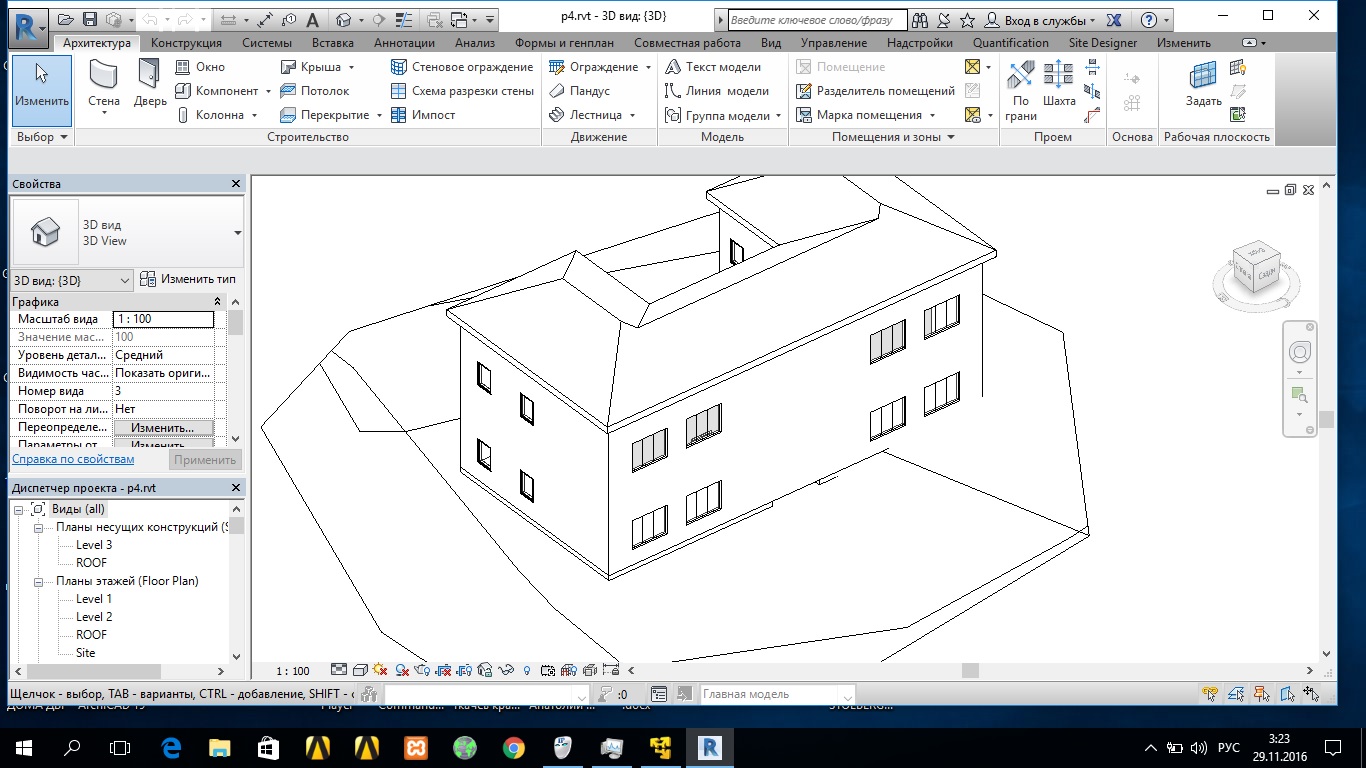
Task: Click the ViewCube in the 3D view
Action: pyautogui.click(x=1256, y=268)
